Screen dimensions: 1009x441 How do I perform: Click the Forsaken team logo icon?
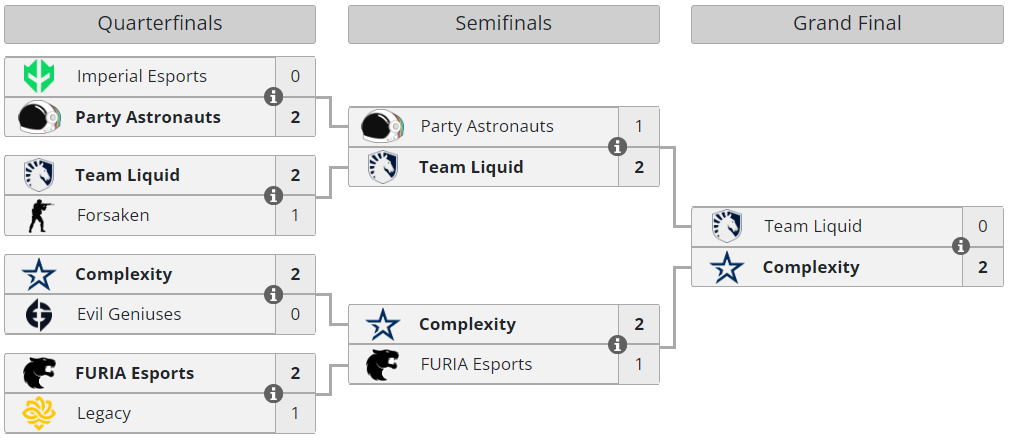[x=39, y=215]
